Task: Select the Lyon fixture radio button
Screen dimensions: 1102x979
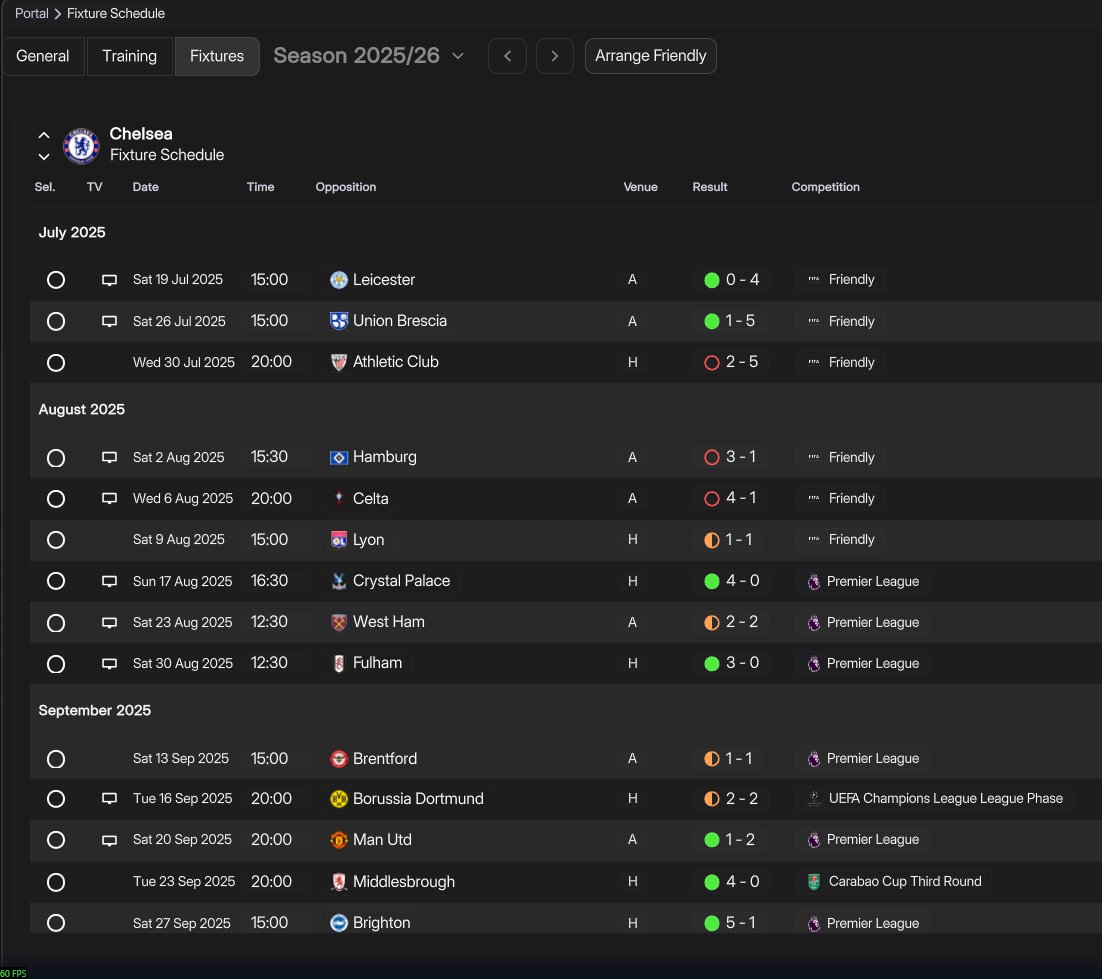Action: coord(56,540)
